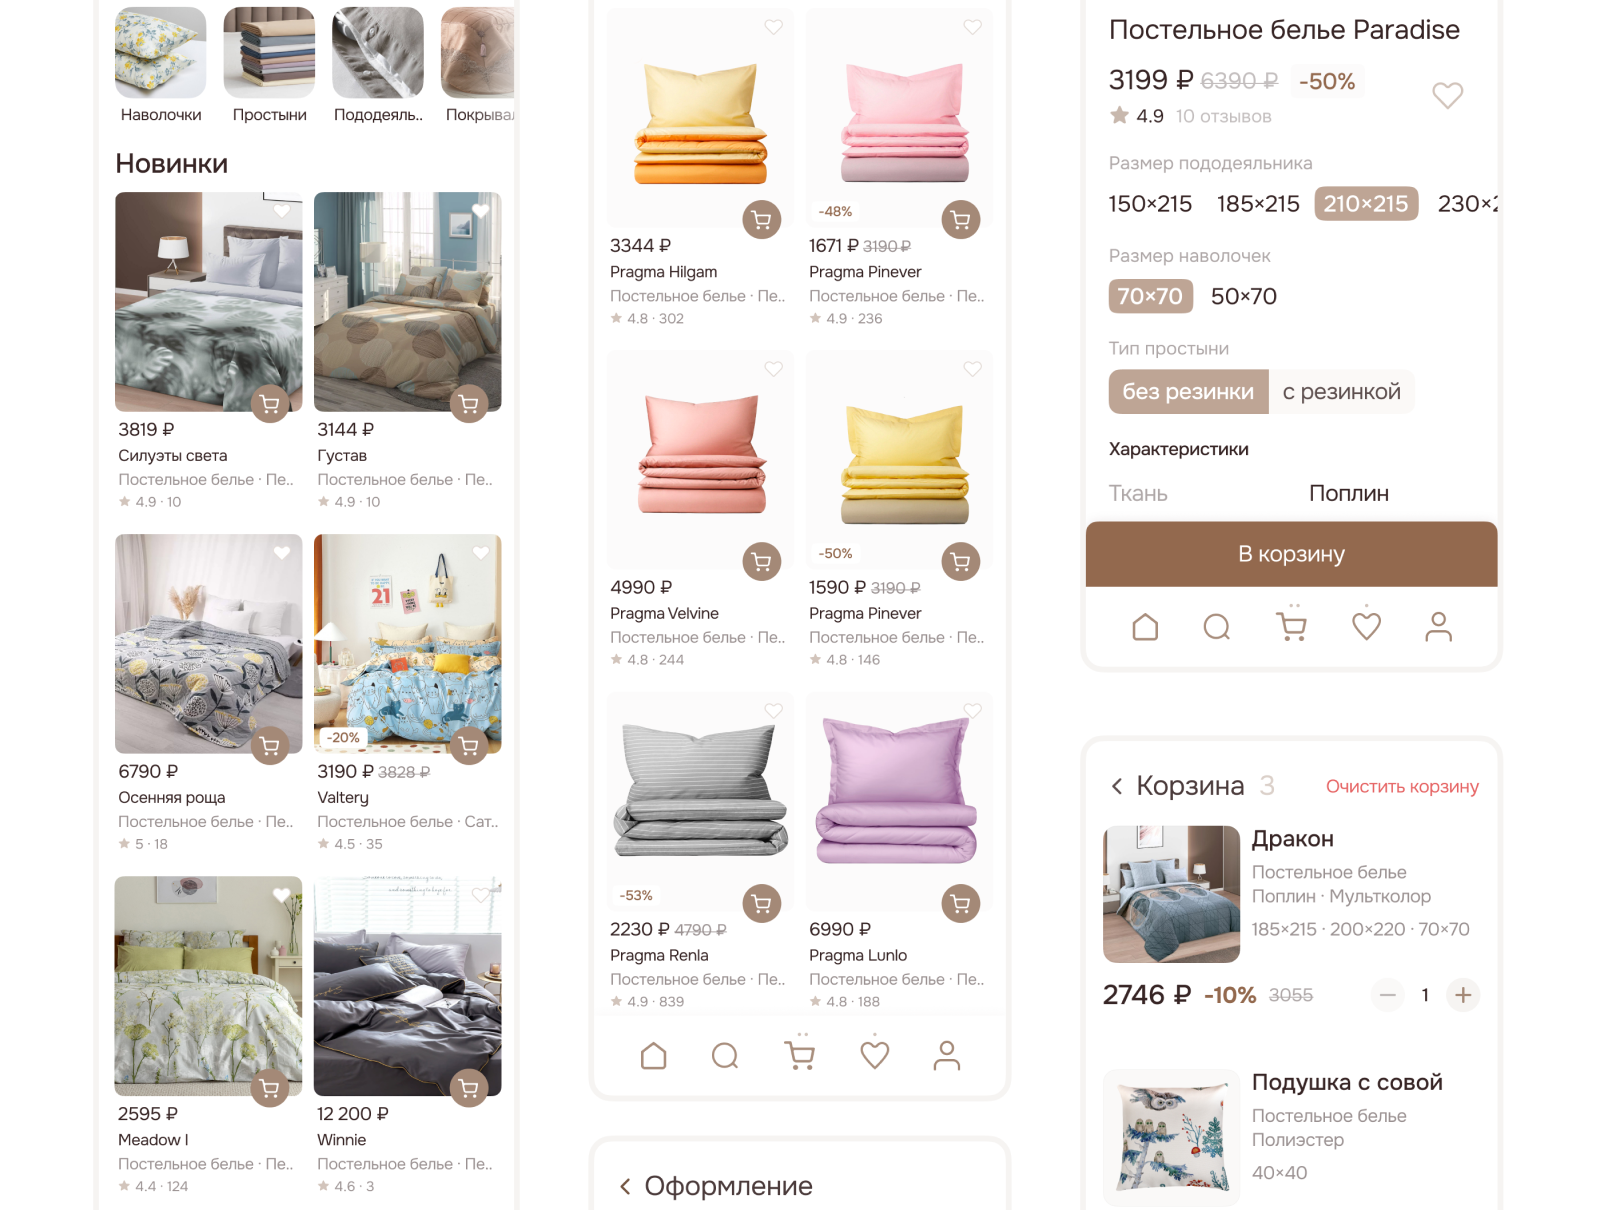Increase Дракон quantity with plus
Screen dimensions: 1600x1210
click(1463, 995)
